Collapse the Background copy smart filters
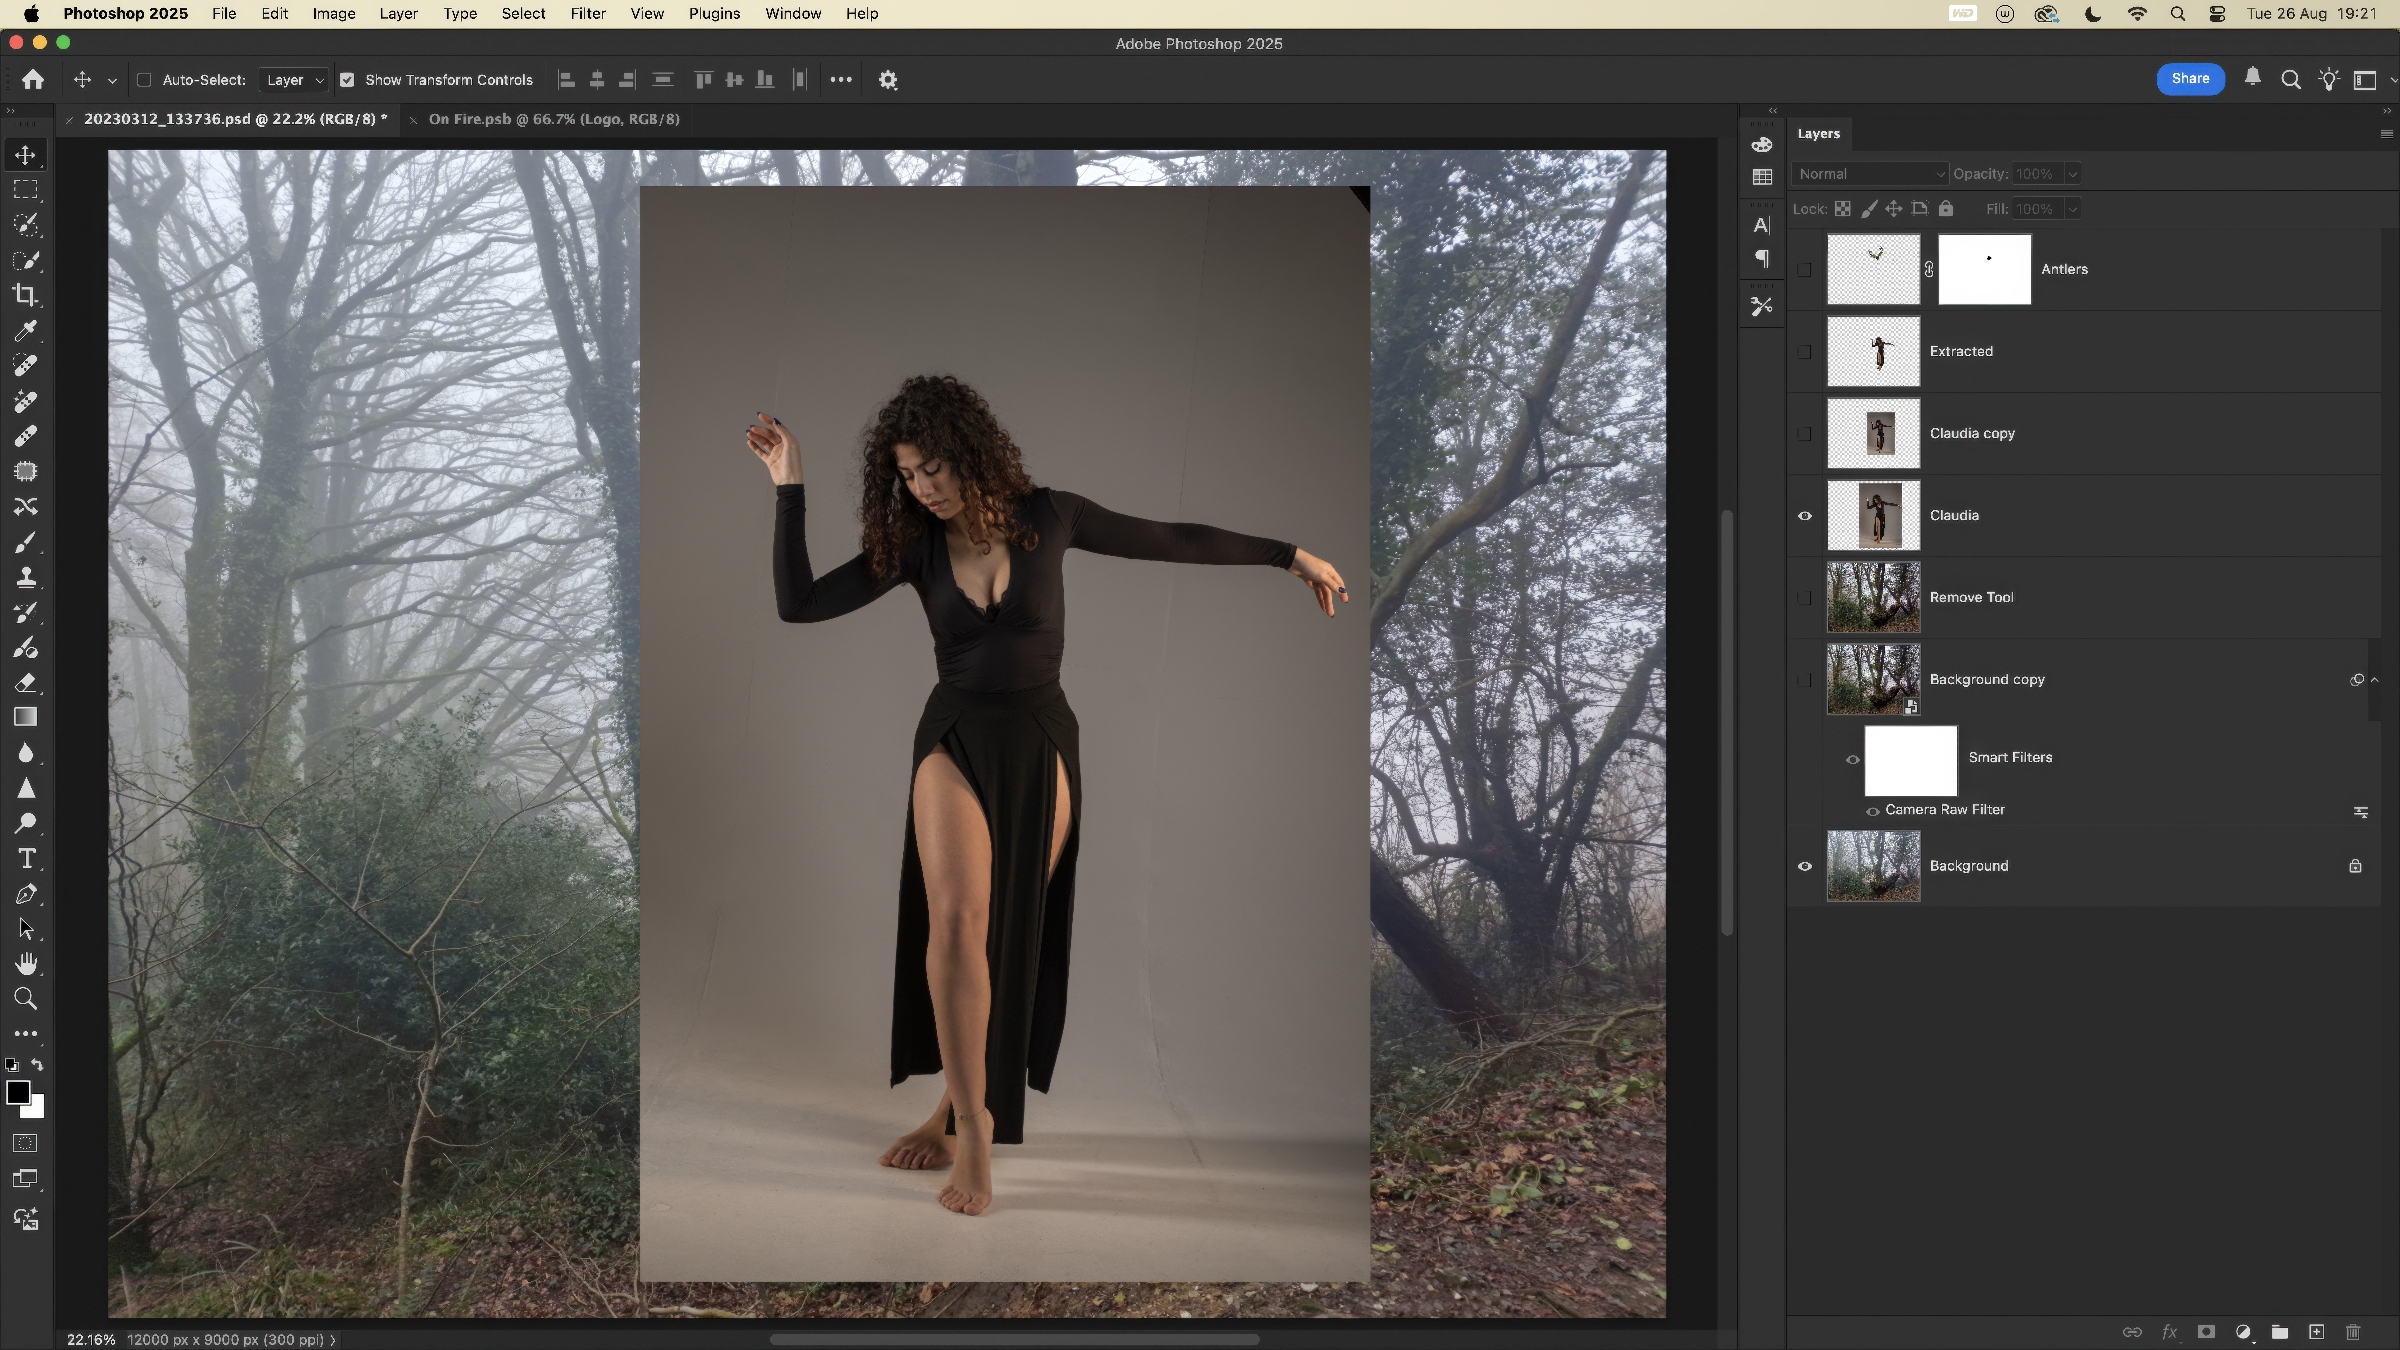The width and height of the screenshot is (2400, 1350). pyautogui.click(x=2375, y=680)
